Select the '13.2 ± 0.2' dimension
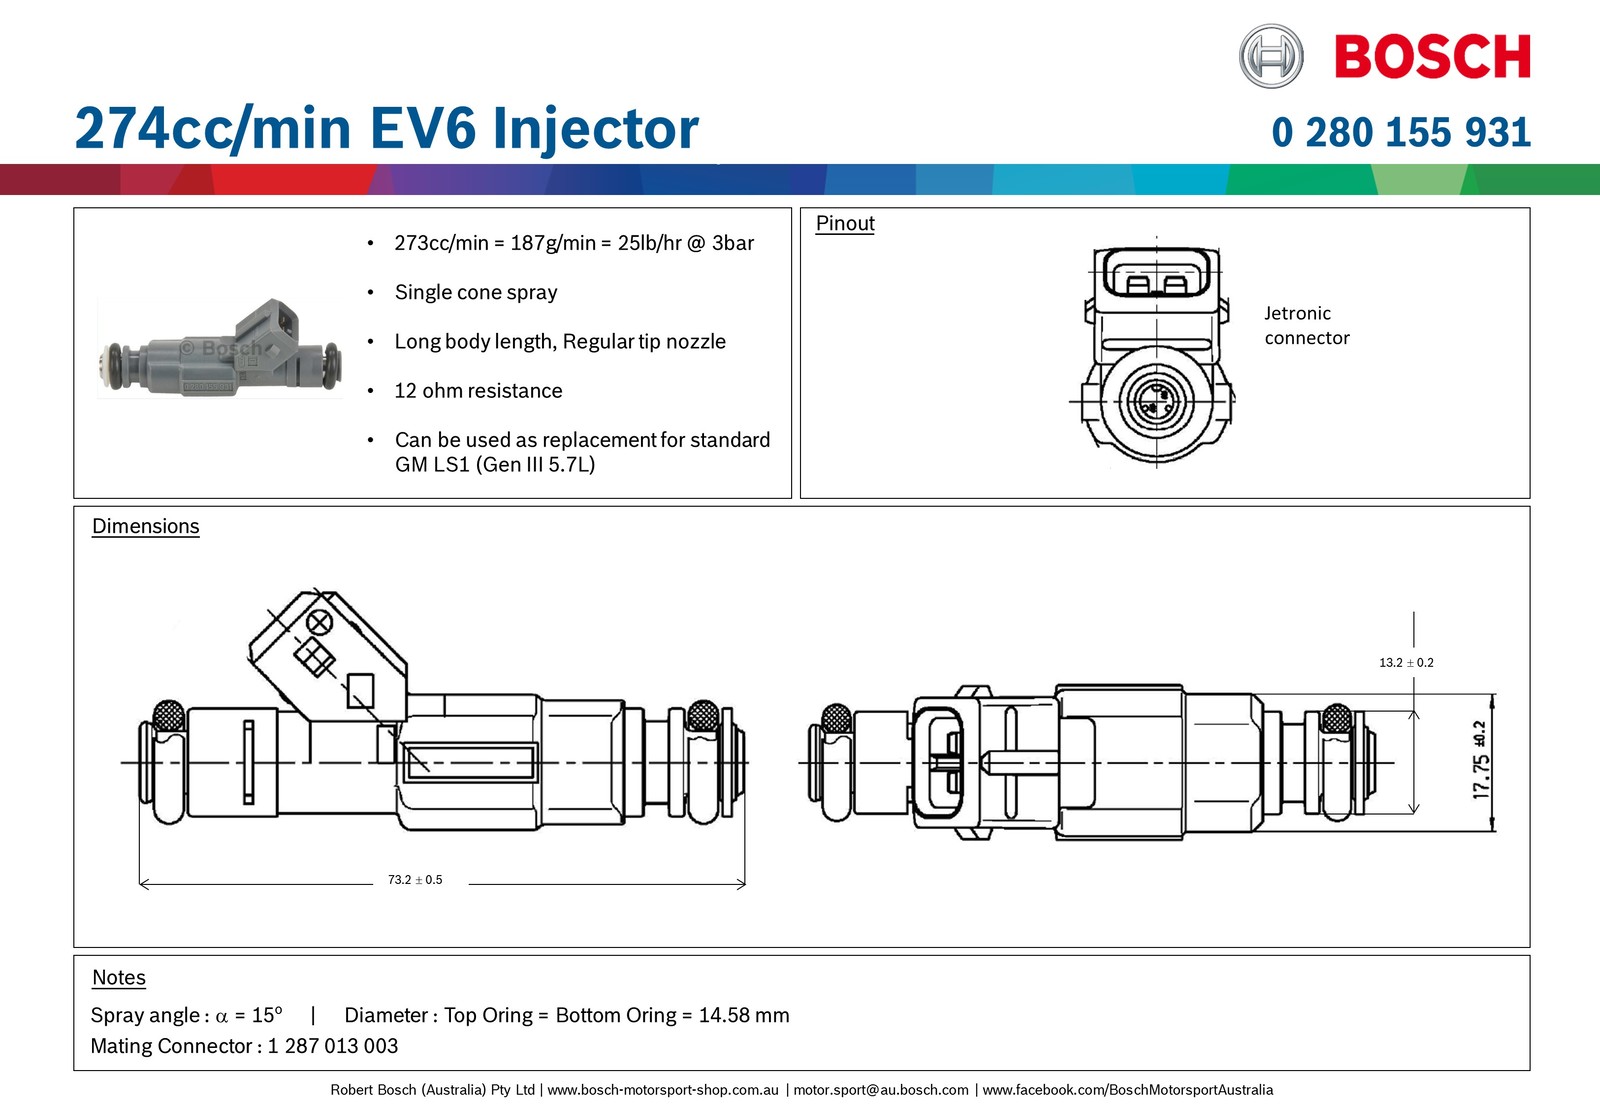1600x1108 pixels. pyautogui.click(x=1406, y=663)
